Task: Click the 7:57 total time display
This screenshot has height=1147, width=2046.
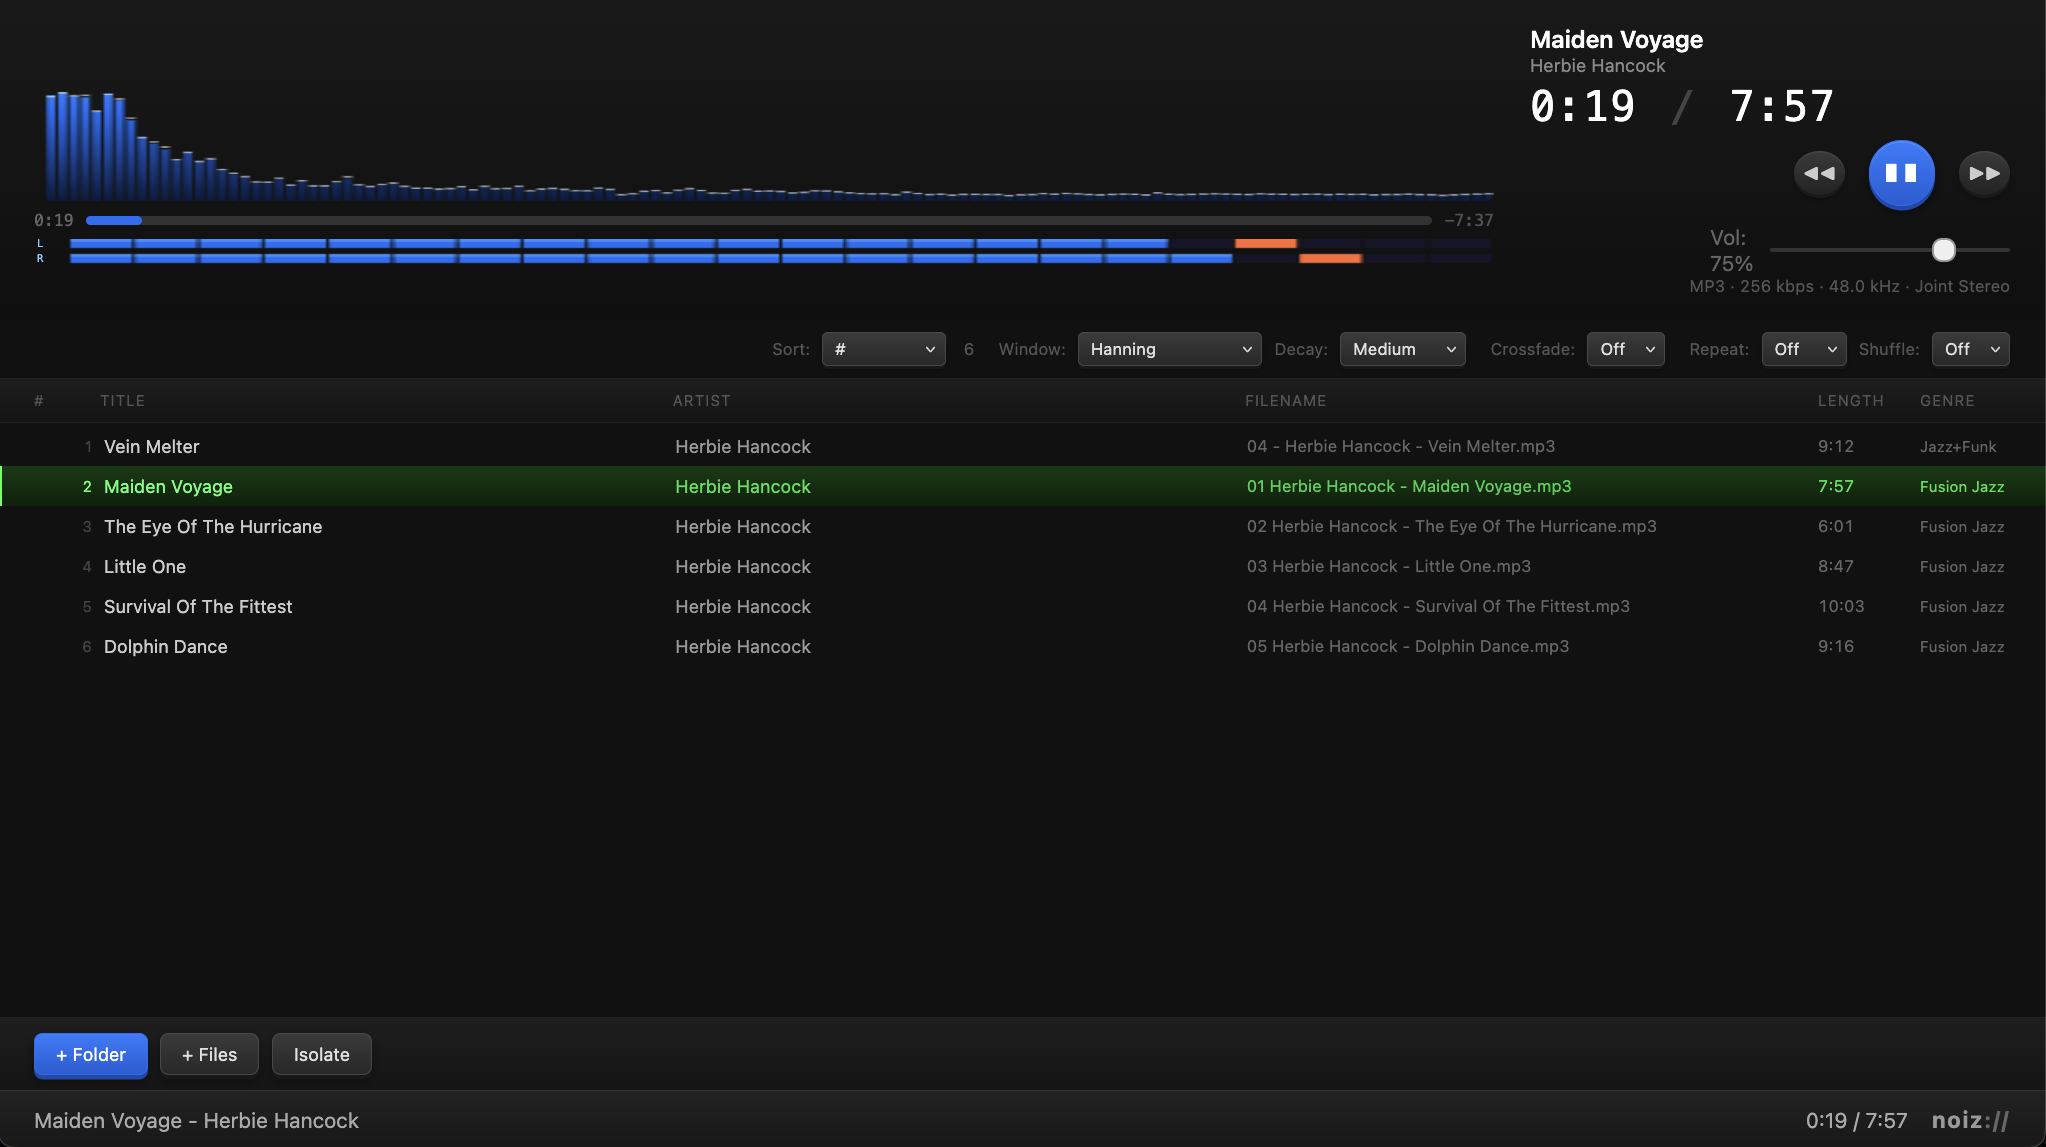Action: click(1781, 106)
